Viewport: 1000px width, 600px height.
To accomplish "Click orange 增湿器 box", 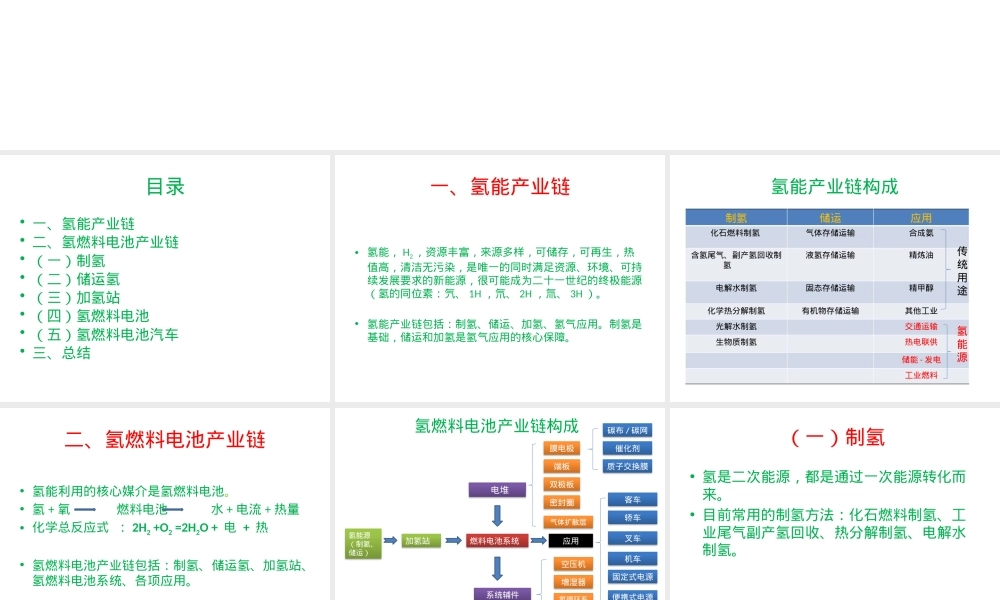I will coord(573,582).
